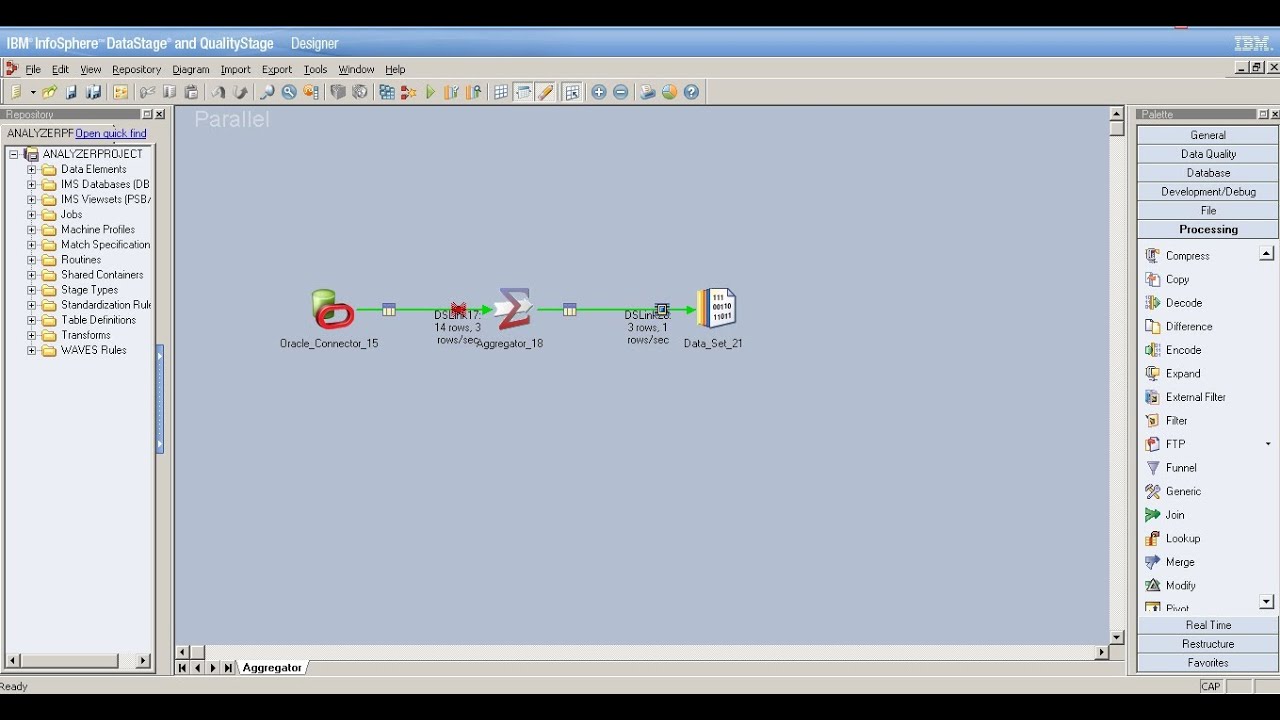Screen dimensions: 1280x720
Task: Select the WAVES Rules folder
Action: click(x=93, y=350)
